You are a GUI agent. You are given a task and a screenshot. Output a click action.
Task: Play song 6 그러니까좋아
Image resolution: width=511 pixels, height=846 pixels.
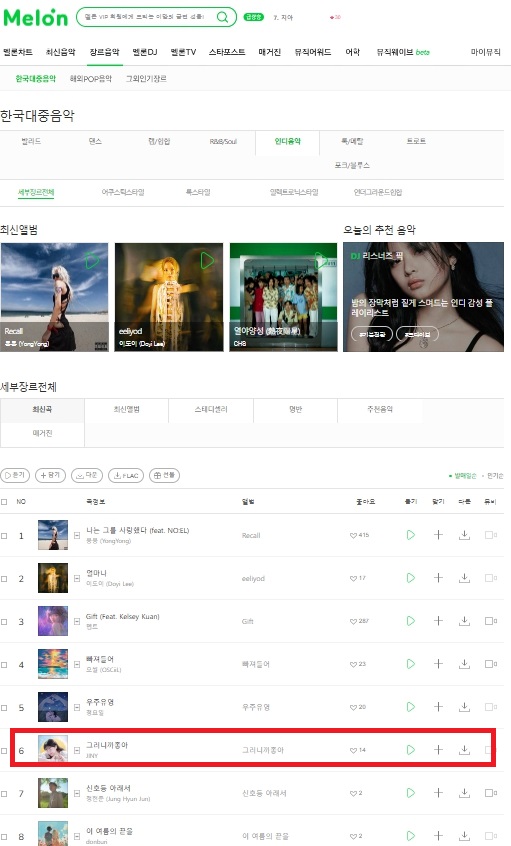411,750
